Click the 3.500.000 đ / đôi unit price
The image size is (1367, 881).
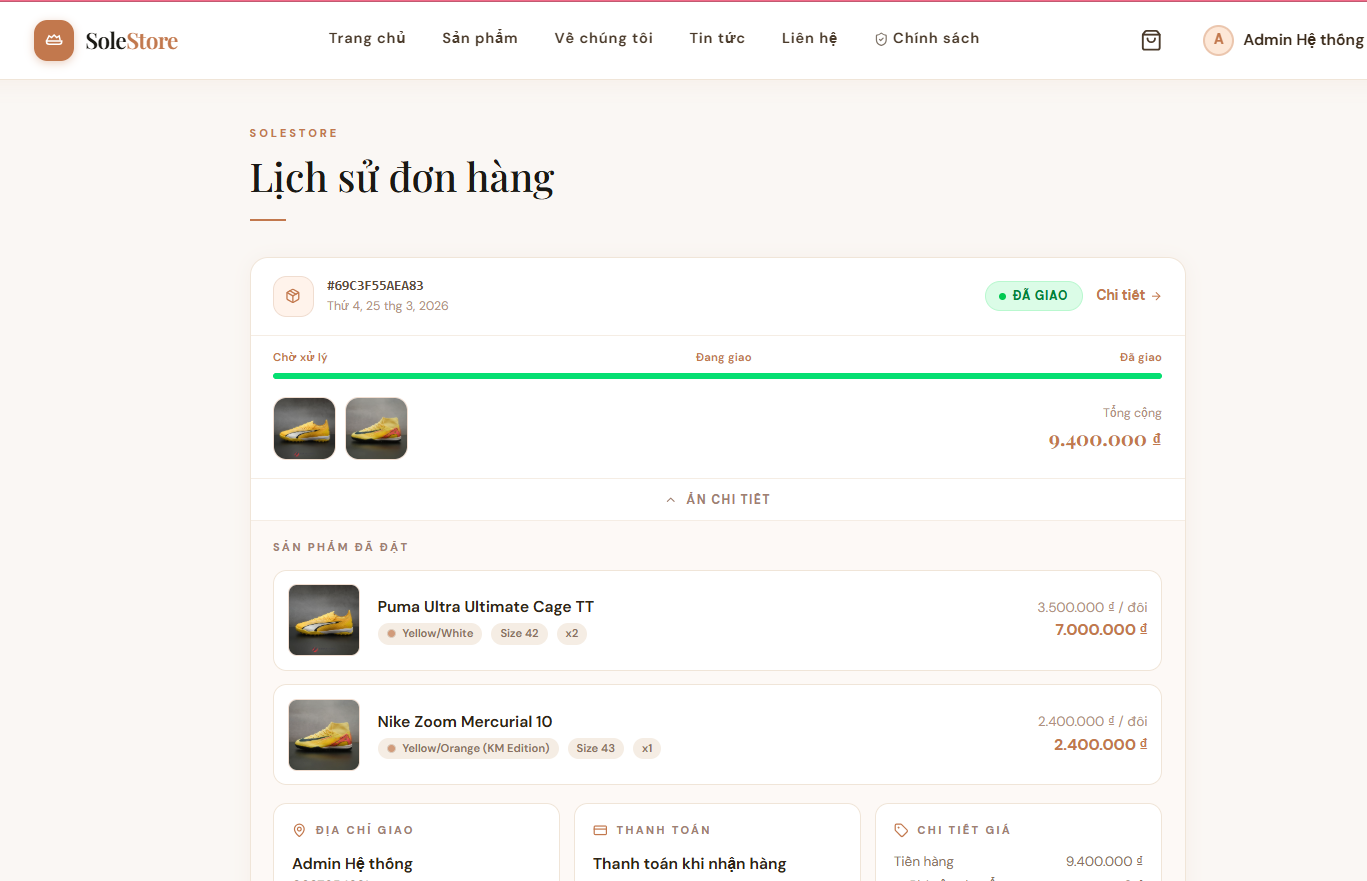click(1092, 607)
